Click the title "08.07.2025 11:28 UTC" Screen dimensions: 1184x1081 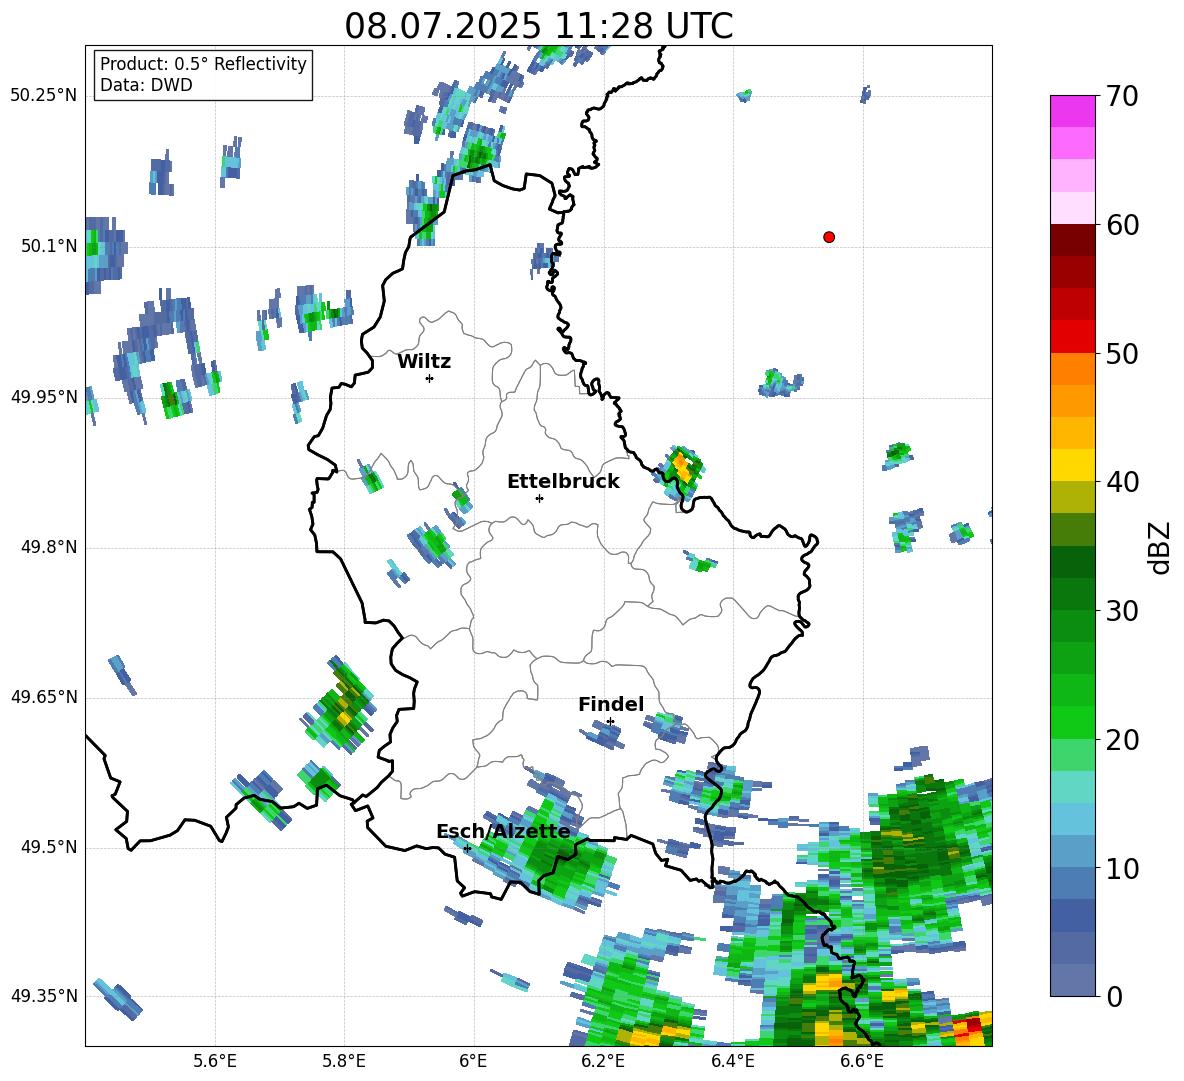tap(538, 26)
